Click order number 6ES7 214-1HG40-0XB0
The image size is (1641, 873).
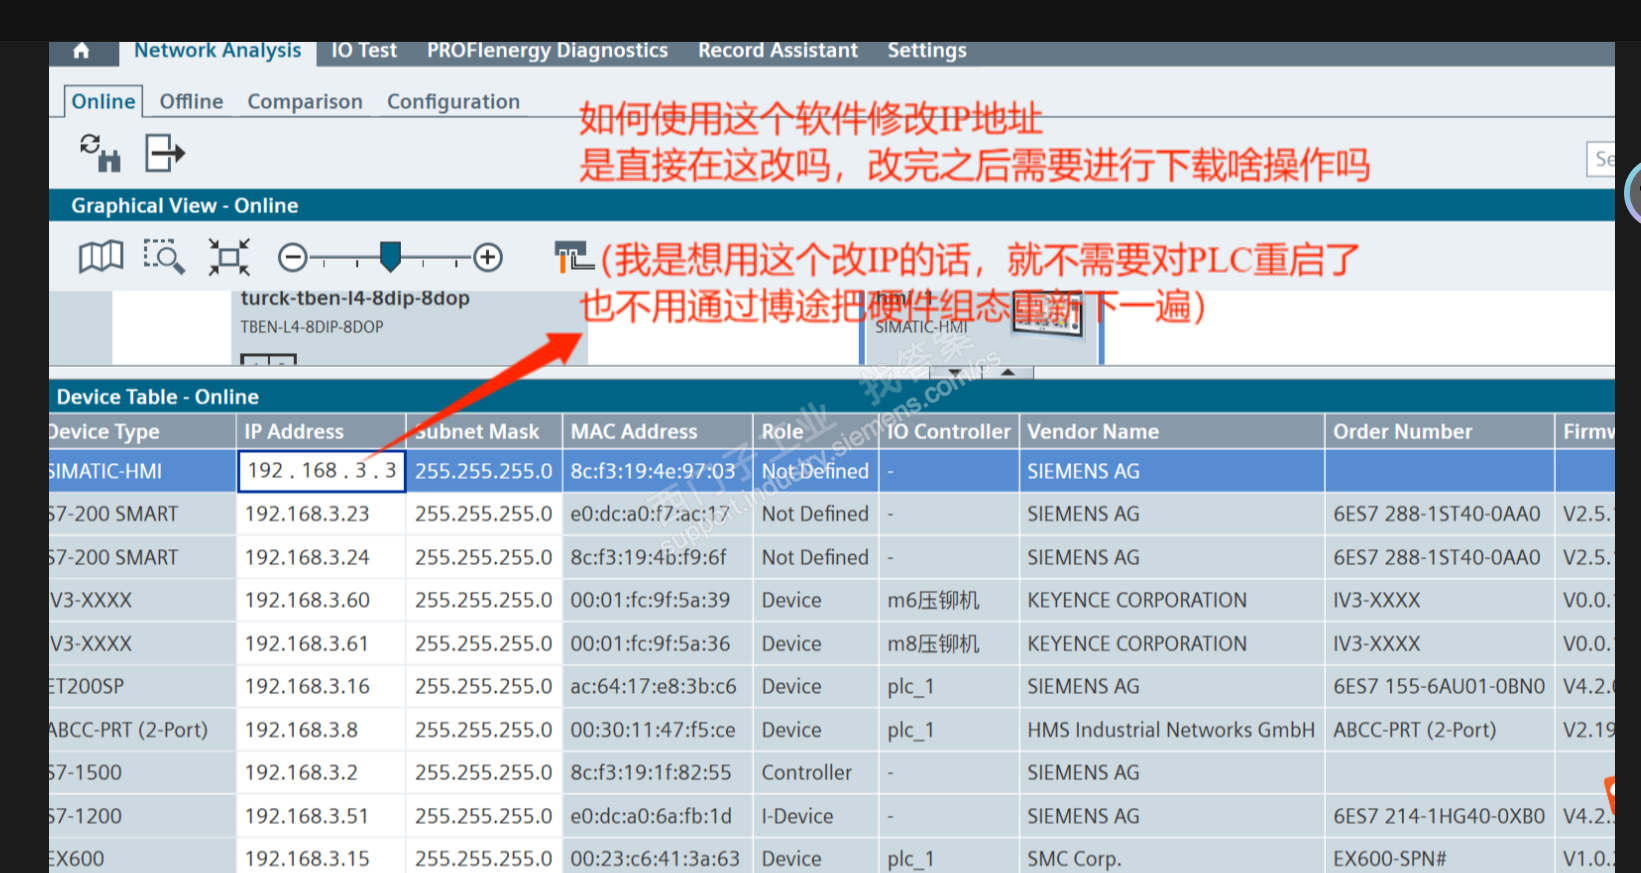coord(1439,816)
